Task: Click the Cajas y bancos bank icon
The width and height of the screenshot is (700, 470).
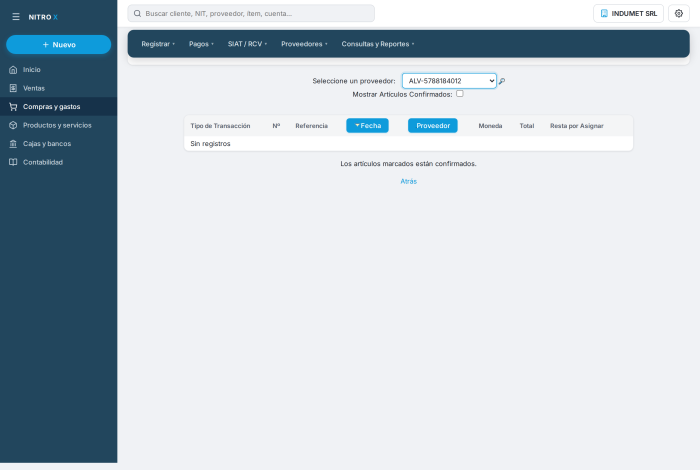Action: click(x=13, y=144)
